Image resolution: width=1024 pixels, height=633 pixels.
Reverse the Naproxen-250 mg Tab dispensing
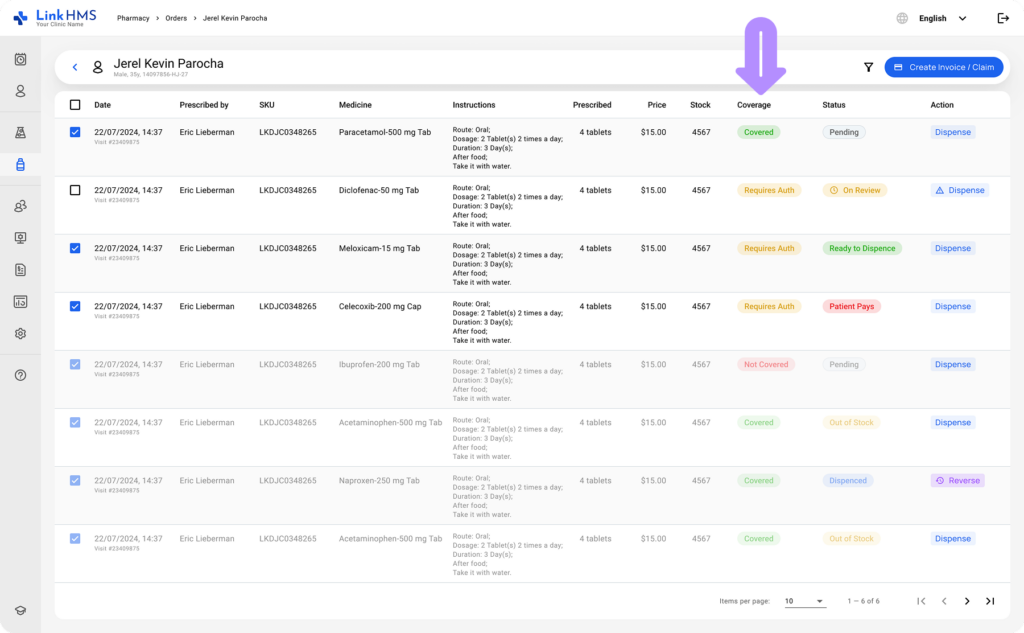(x=957, y=481)
